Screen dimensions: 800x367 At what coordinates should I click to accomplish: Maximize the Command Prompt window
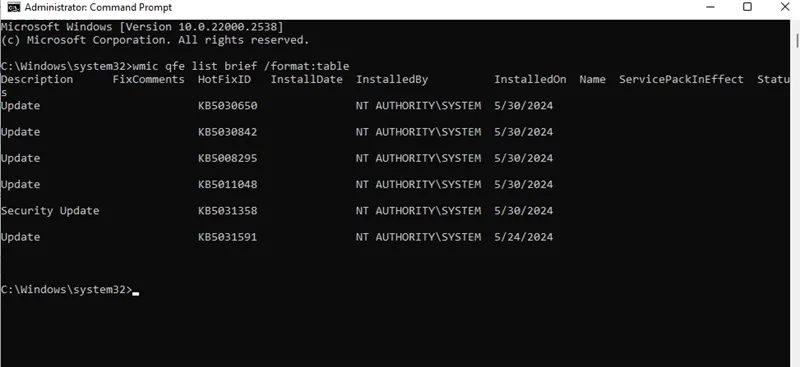(747, 7)
